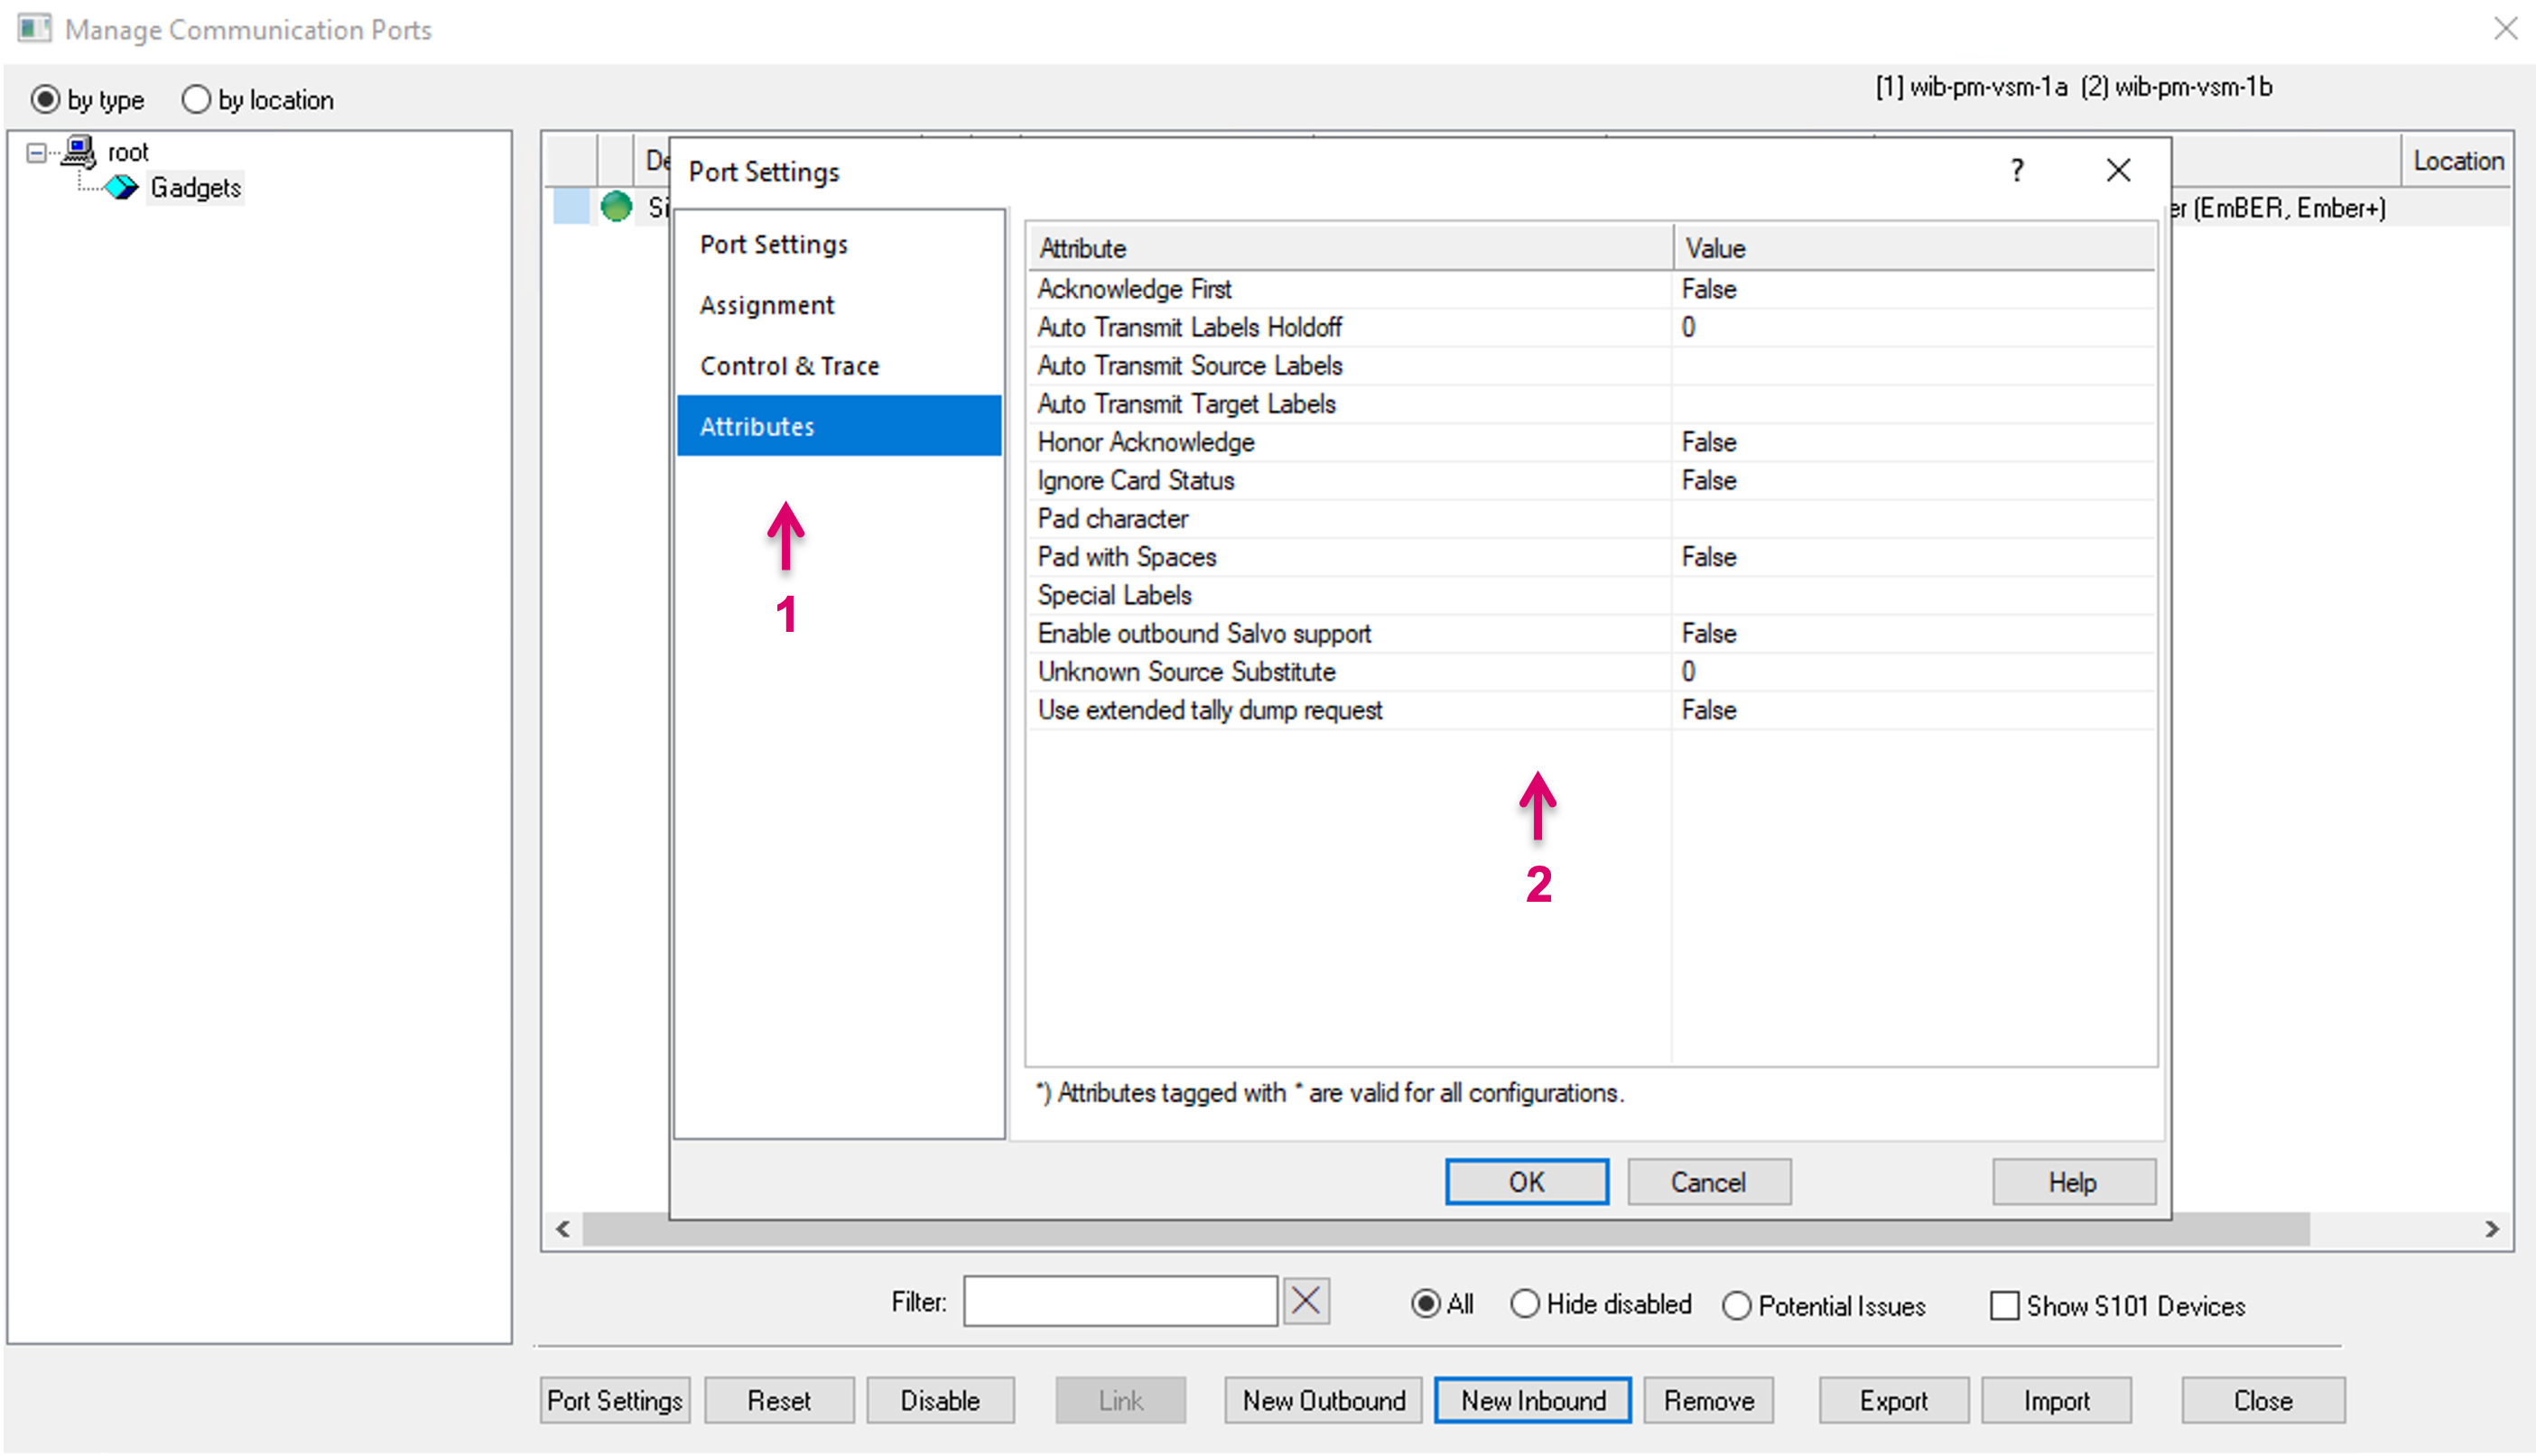
Task: Enable Show S101 Devices checkbox
Action: pyautogui.click(x=2004, y=1305)
